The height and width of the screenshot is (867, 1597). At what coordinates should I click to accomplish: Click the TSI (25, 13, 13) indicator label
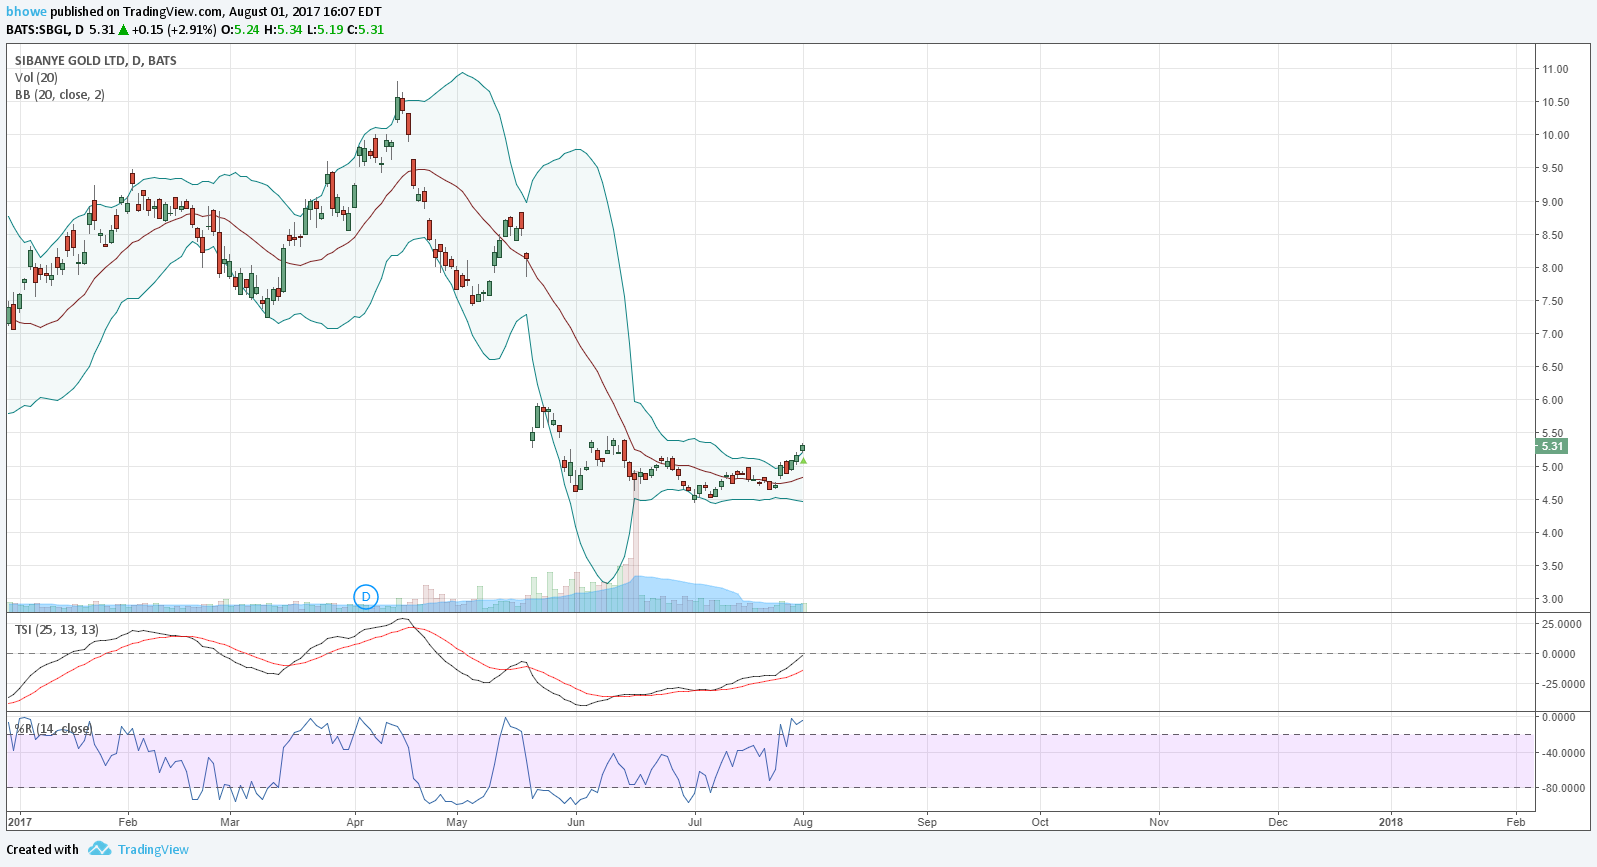point(57,629)
